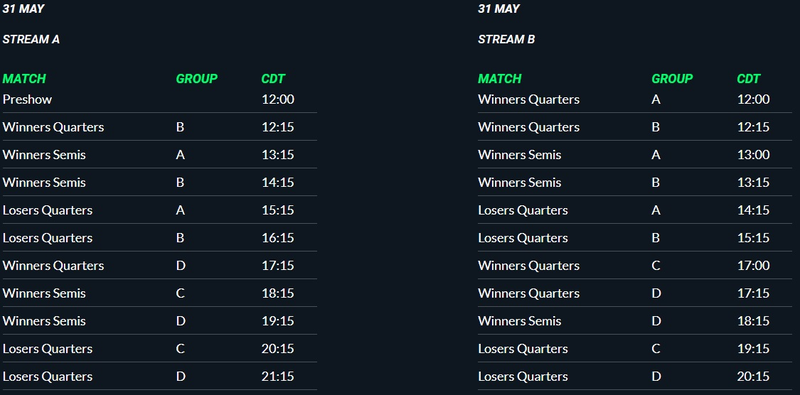The width and height of the screenshot is (800, 395).
Task: Click the MATCH column header in Stream A
Action: pos(24,79)
